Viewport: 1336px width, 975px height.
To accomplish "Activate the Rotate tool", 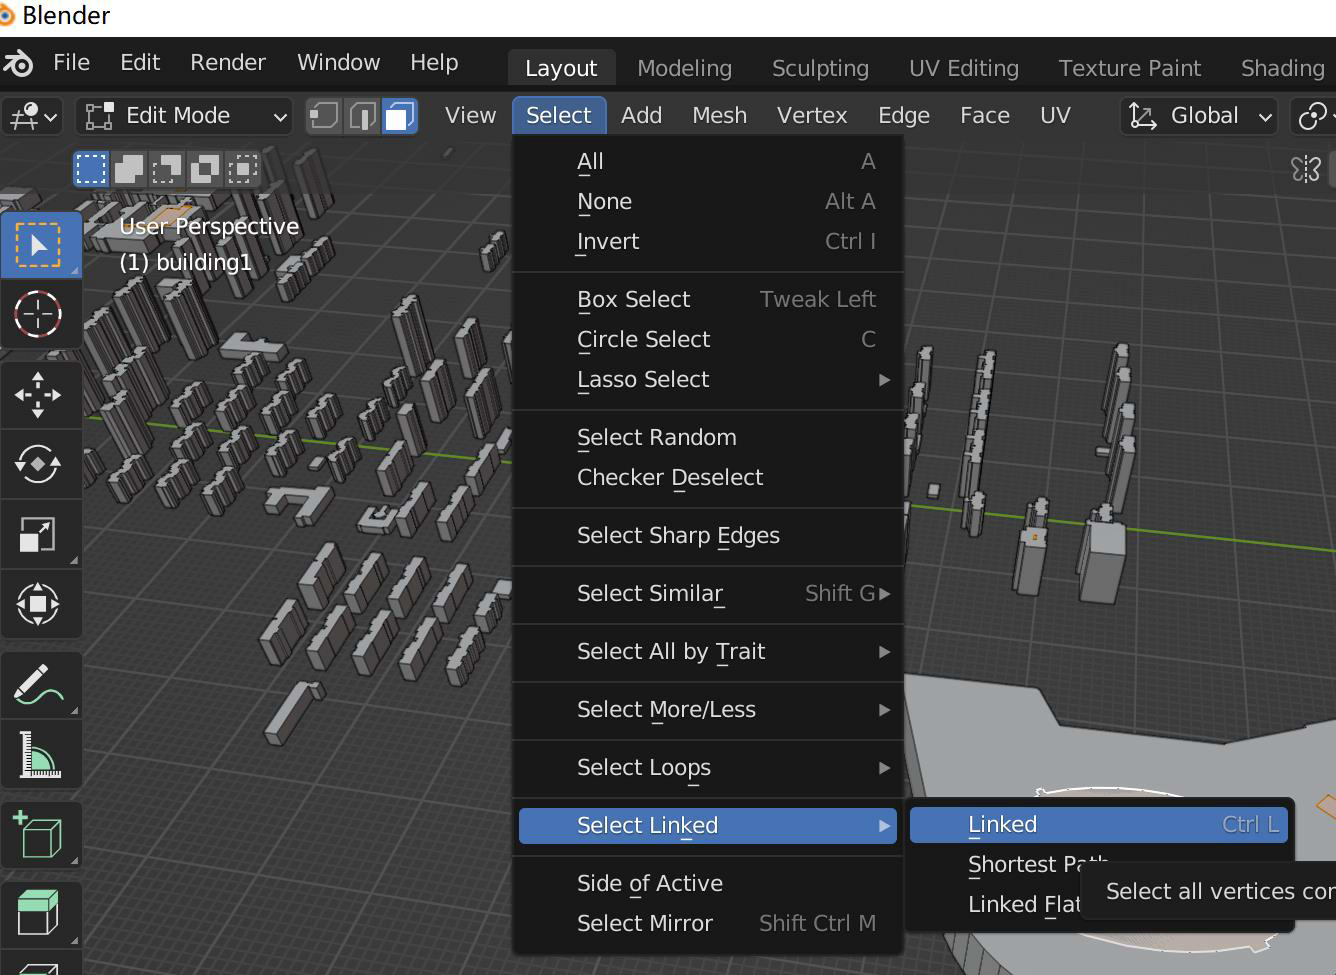I will 39,464.
